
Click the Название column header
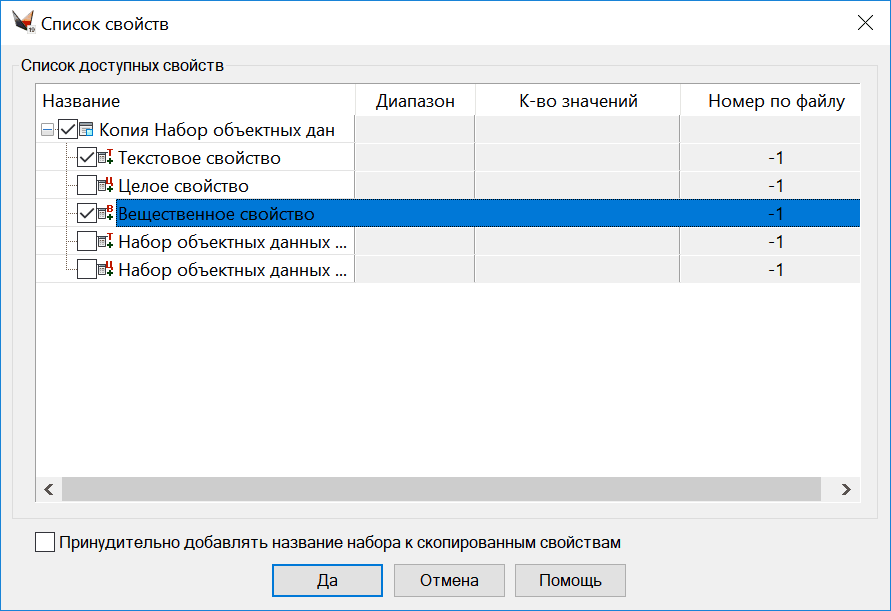click(x=196, y=101)
